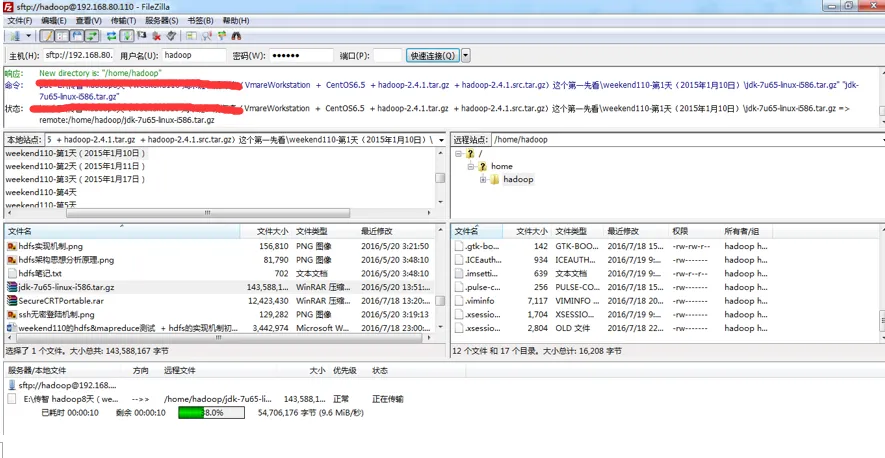Click the local tree scroll up arrow
The height and width of the screenshot is (458, 885).
[x=440, y=153]
